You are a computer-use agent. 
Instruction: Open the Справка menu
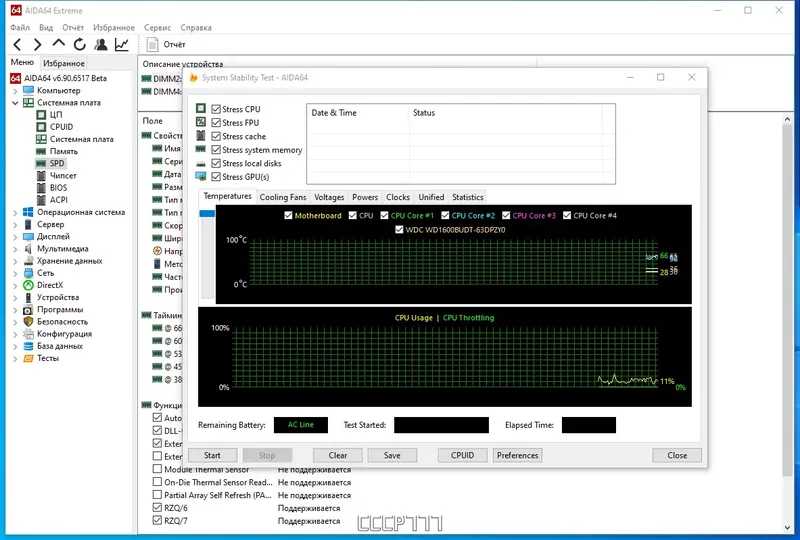tap(196, 28)
